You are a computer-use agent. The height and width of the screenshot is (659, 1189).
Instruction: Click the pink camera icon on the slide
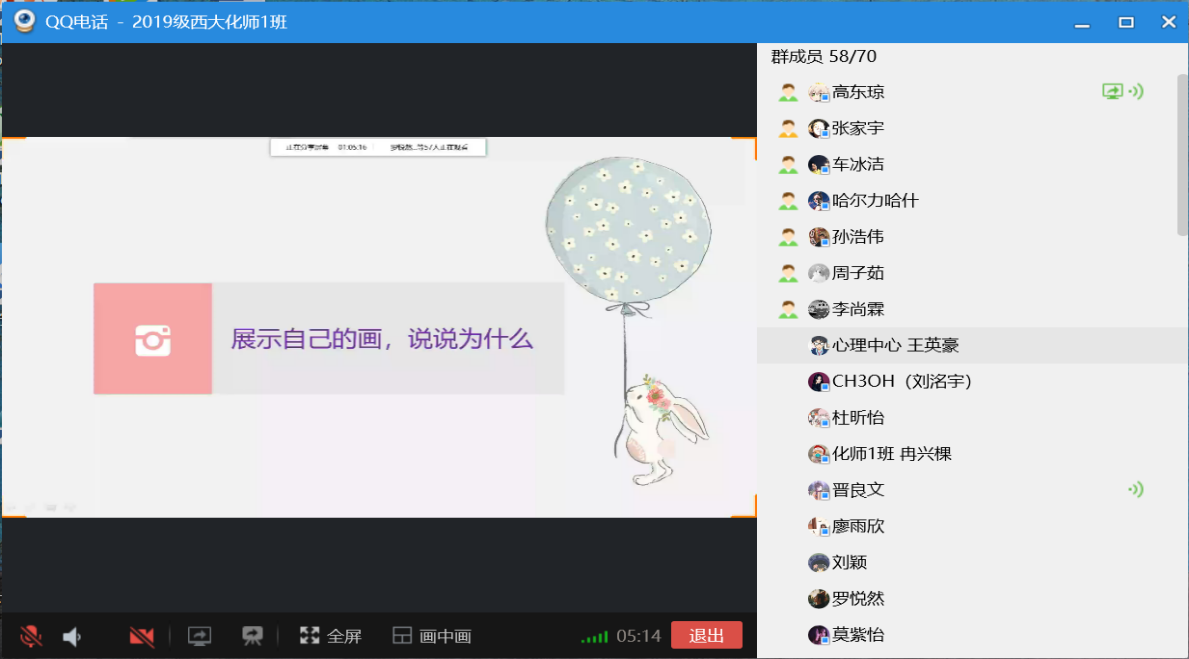pos(153,339)
